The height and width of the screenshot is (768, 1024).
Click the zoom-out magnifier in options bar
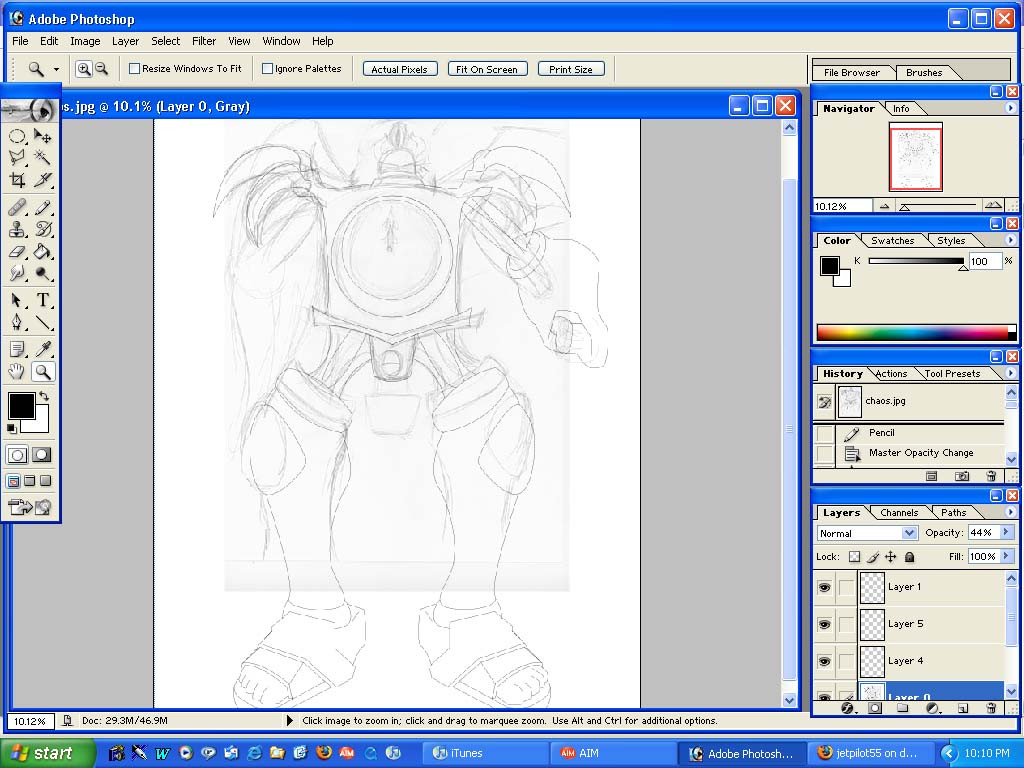pos(101,69)
